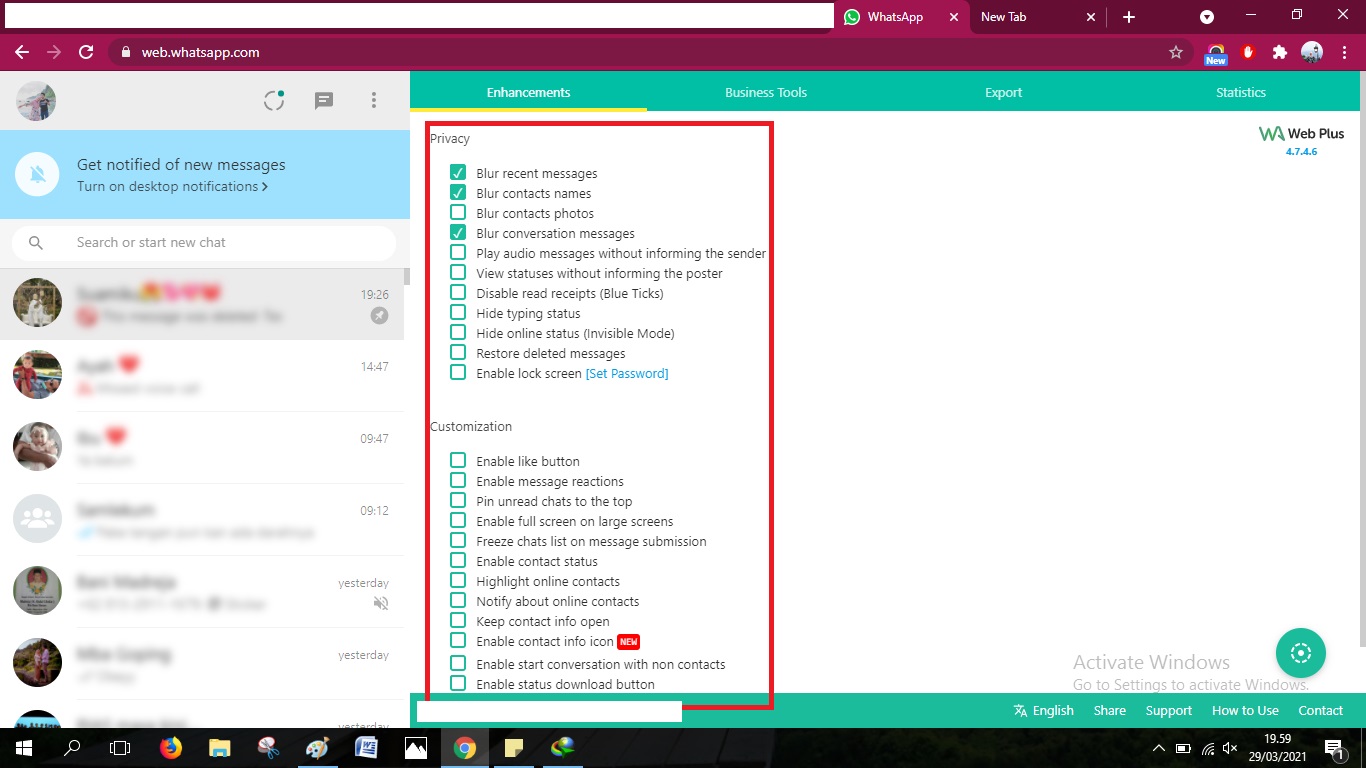Screen dimensions: 1366x768
Task: Switch to the Business Tools tab
Action: click(765, 92)
